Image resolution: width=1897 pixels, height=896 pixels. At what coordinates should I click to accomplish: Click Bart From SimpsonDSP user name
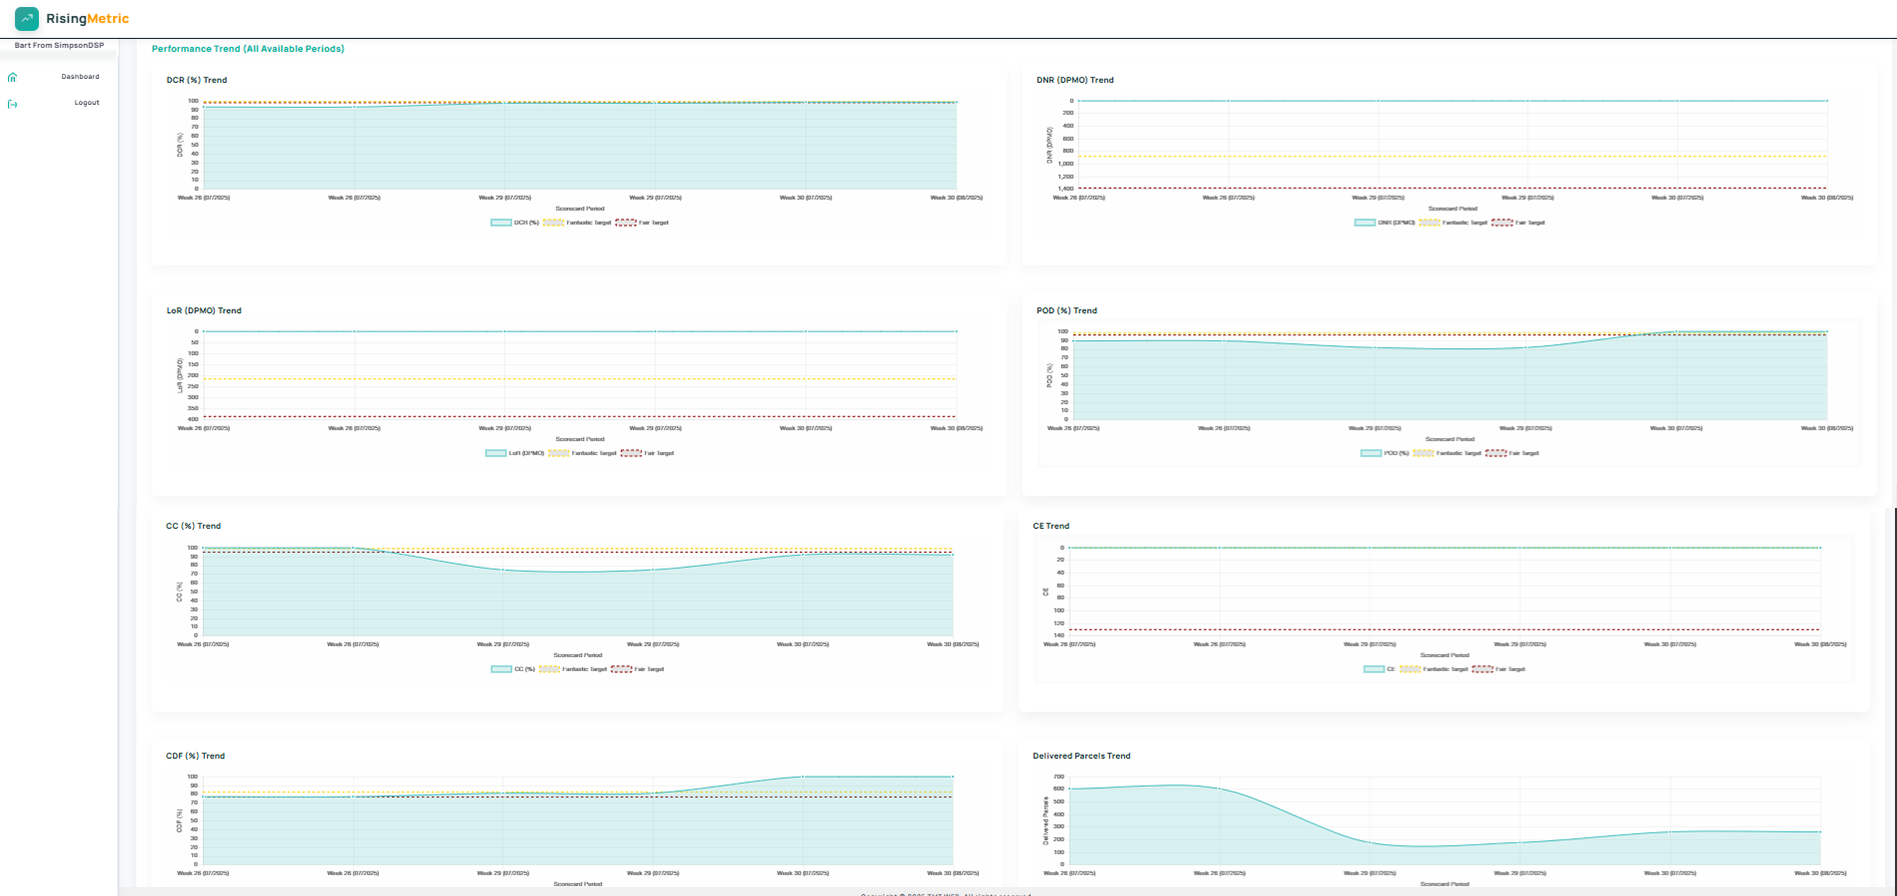pyautogui.click(x=59, y=46)
